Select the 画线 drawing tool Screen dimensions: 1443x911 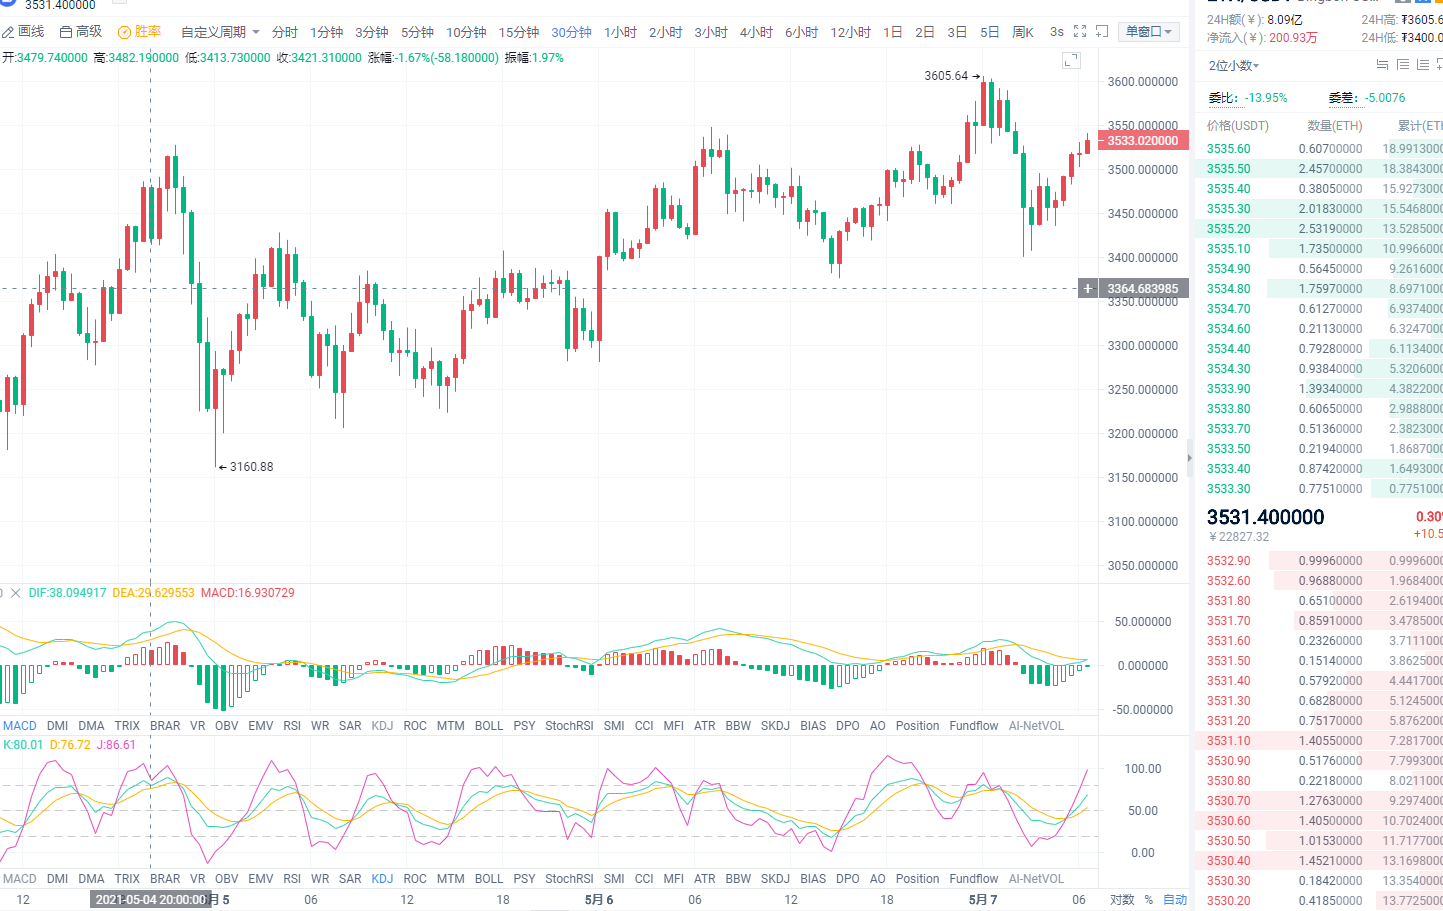pos(23,32)
